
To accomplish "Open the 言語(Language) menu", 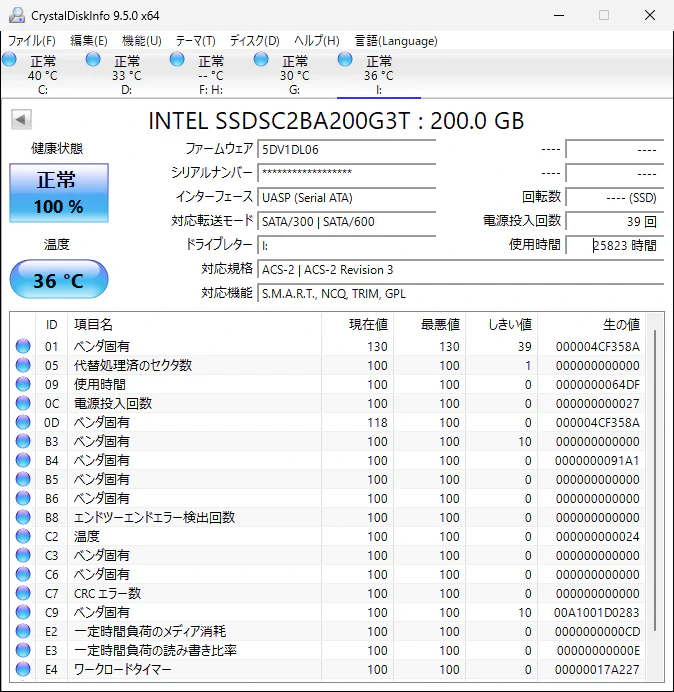I will coord(396,41).
